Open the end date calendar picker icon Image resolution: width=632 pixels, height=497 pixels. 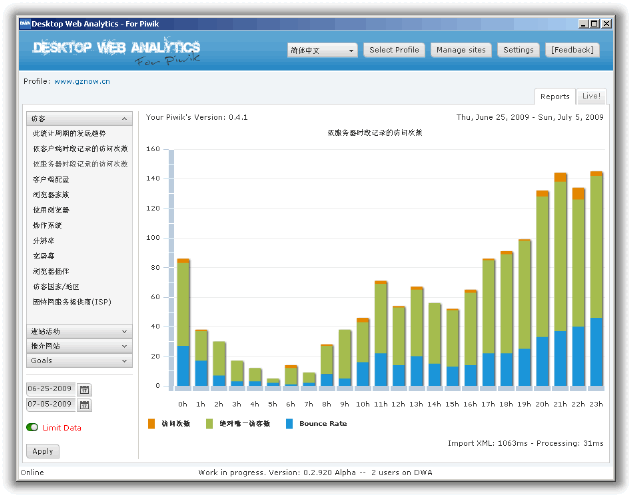[x=84, y=405]
